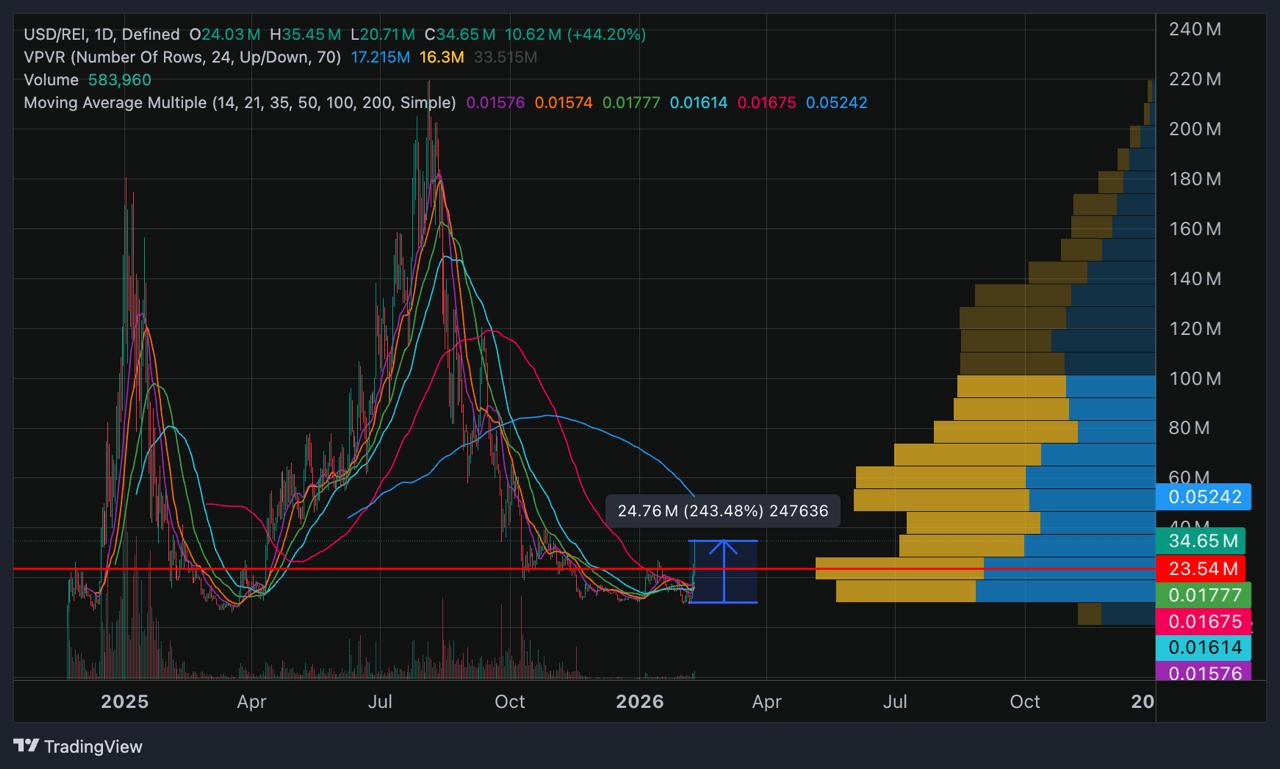Screen dimensions: 1280x769
Task: Select the Moving Average Multiple legend
Action: click(240, 102)
